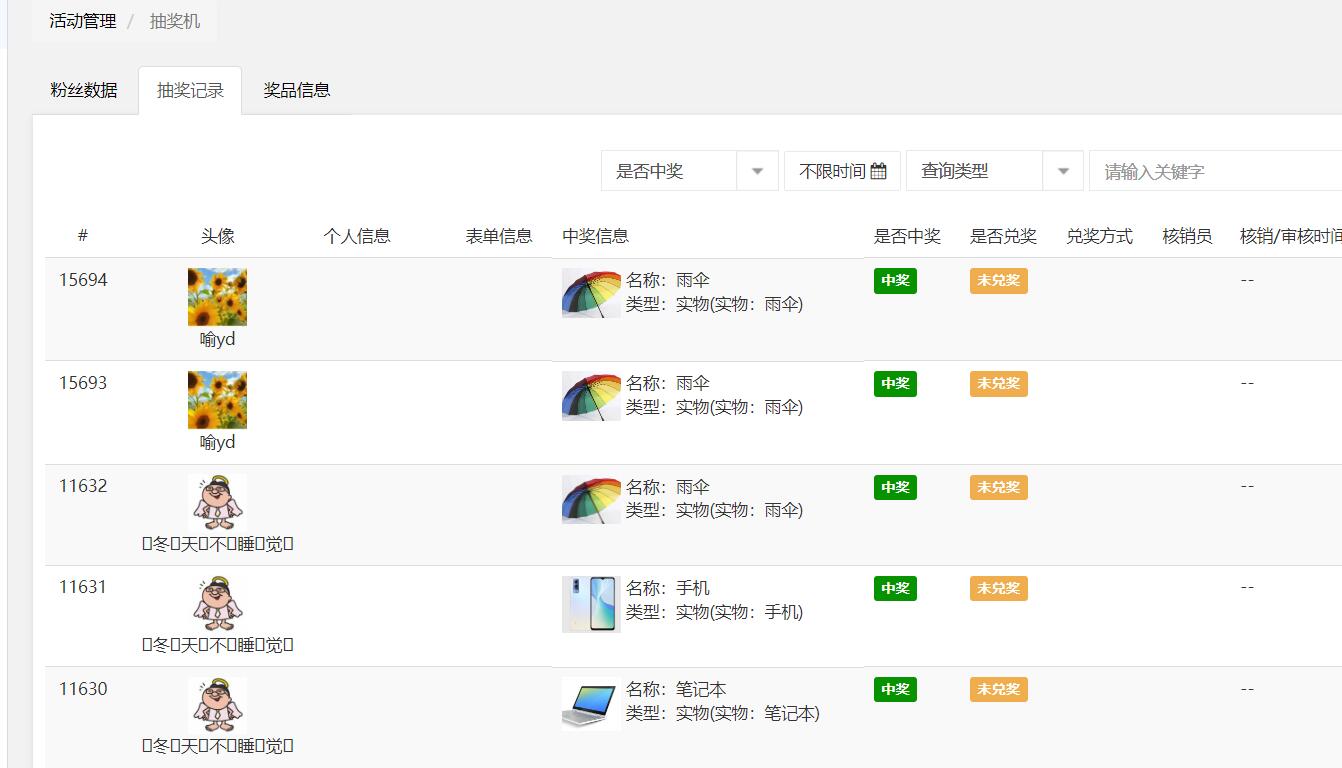
Task: Click the umbrella prize icon in row 15694
Action: click(x=589, y=293)
